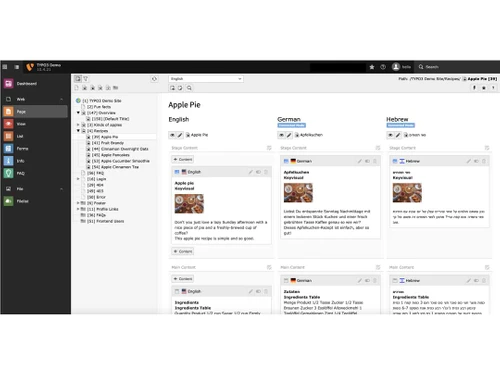Click the German Apfelkuchen keyvisual thumbnail

pyautogui.click(x=298, y=193)
